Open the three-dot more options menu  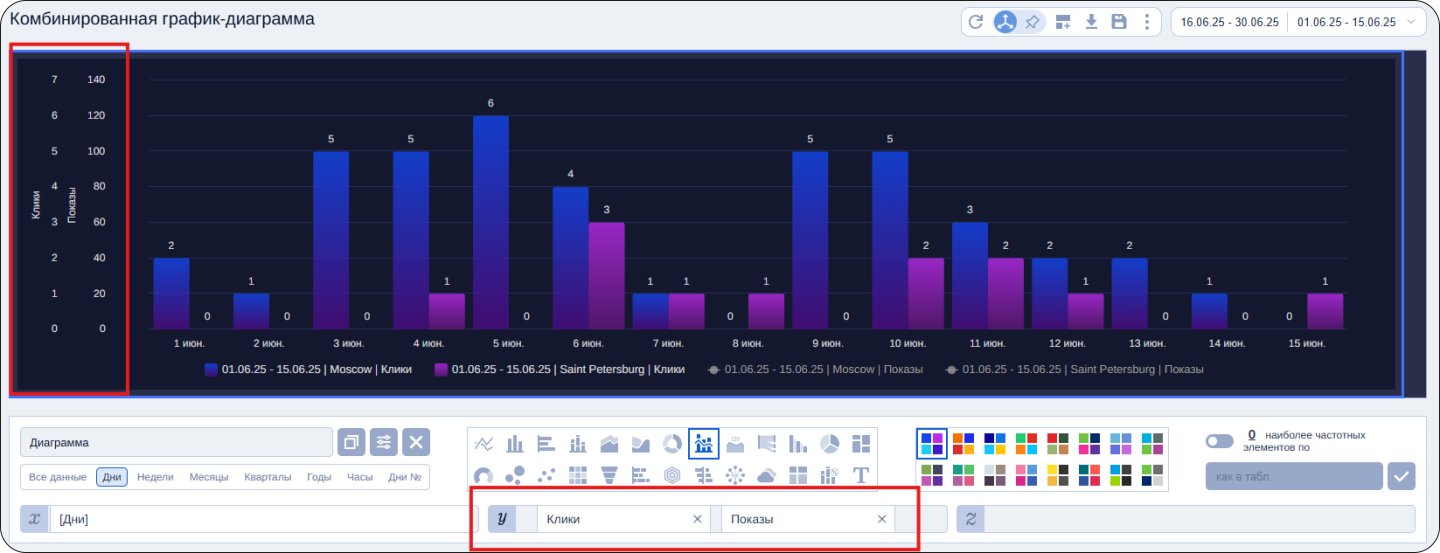(x=1146, y=22)
